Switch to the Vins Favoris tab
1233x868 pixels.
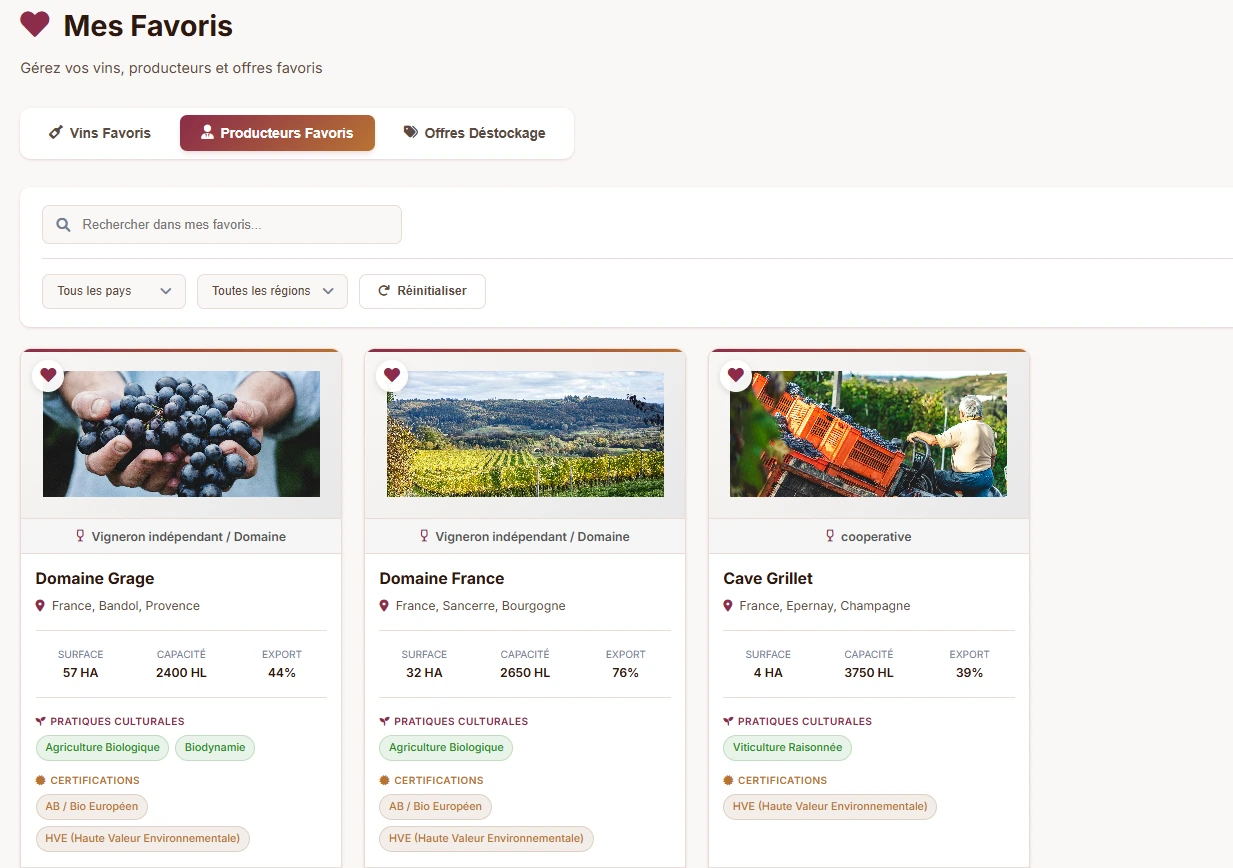[100, 133]
